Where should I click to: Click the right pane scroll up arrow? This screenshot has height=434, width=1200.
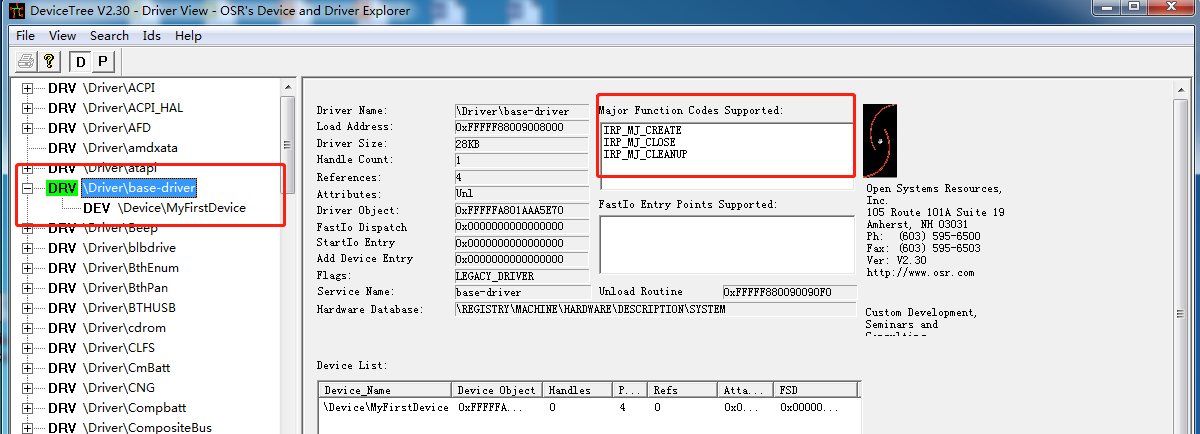[1180, 89]
